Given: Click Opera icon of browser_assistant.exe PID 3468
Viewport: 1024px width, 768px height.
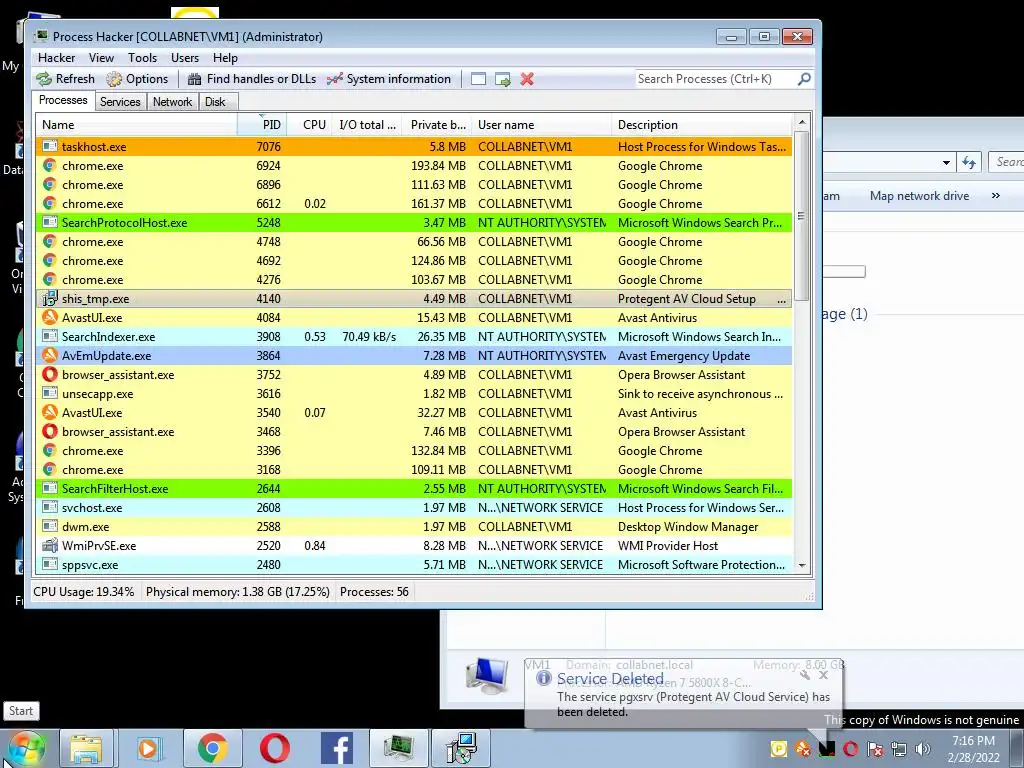Looking at the screenshot, I should coord(50,432).
